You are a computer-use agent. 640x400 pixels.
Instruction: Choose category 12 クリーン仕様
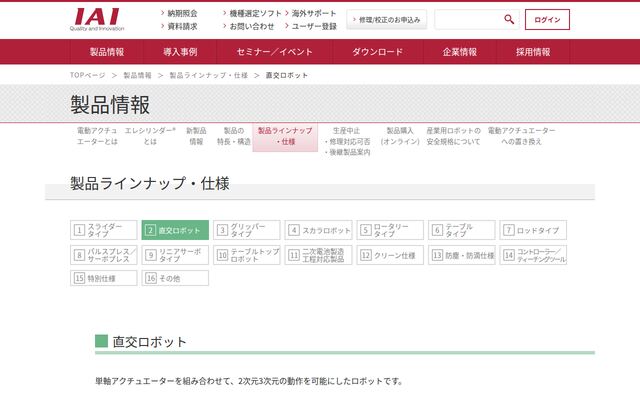pyautogui.click(x=390, y=255)
